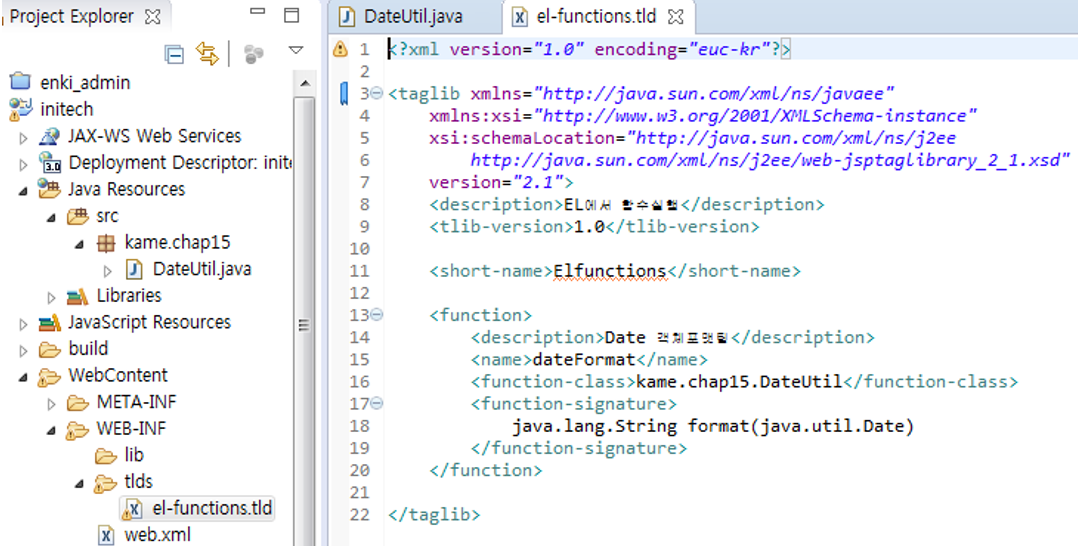Click the Deployment Descriptor icon

click(50, 163)
